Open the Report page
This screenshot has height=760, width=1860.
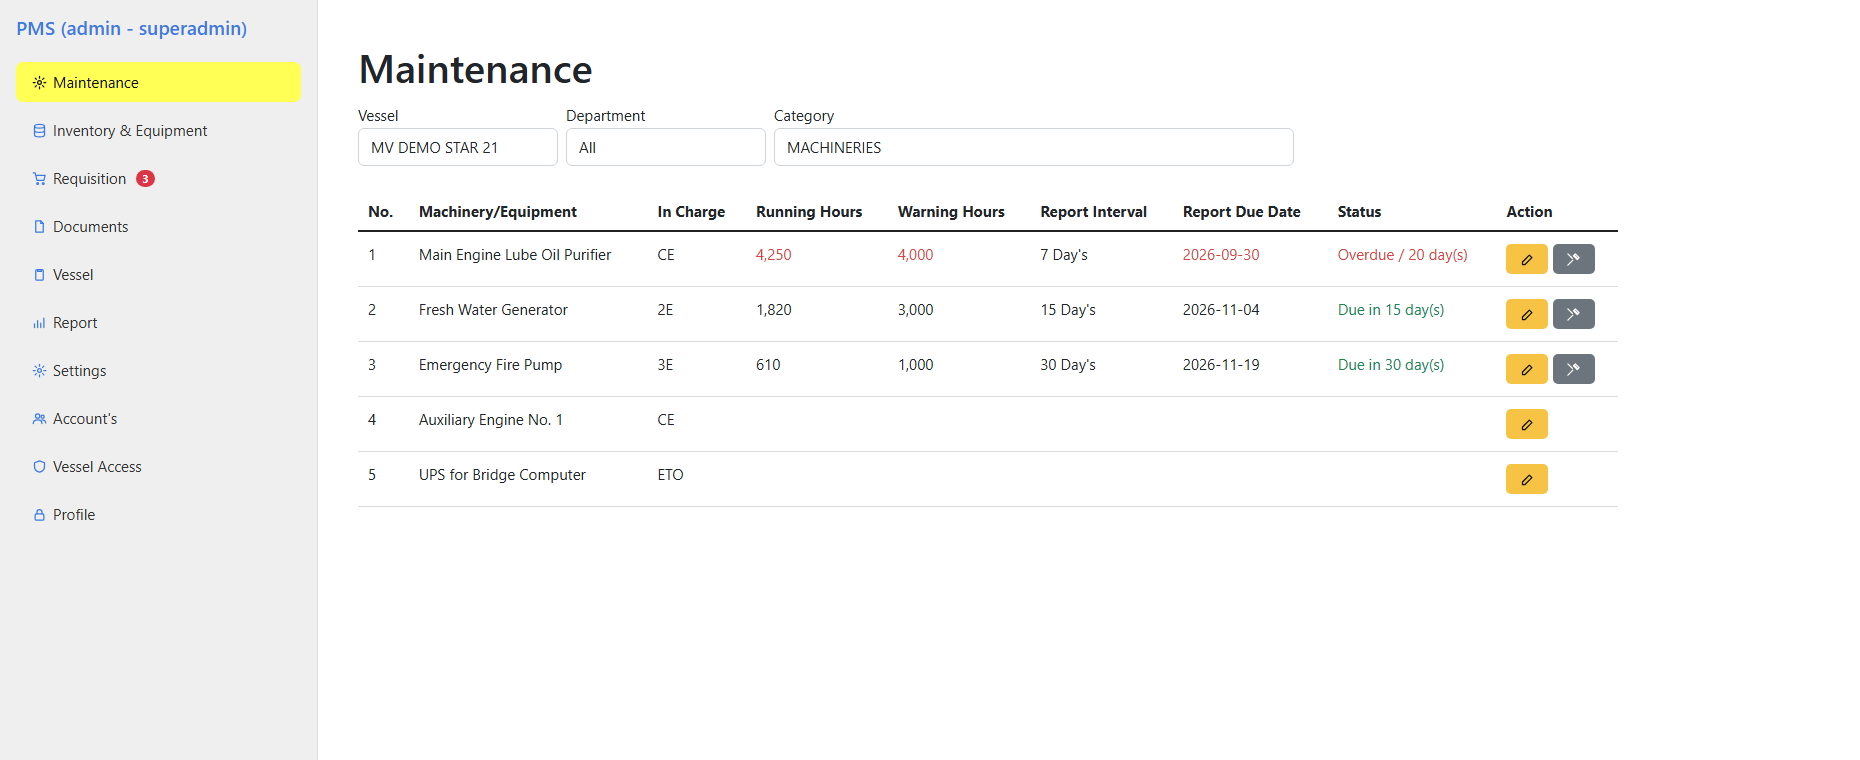(x=158, y=322)
